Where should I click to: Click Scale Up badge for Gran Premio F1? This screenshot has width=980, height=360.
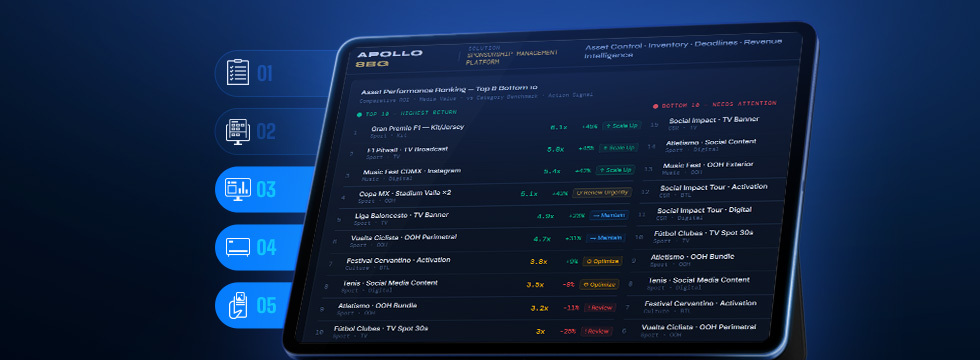622,126
